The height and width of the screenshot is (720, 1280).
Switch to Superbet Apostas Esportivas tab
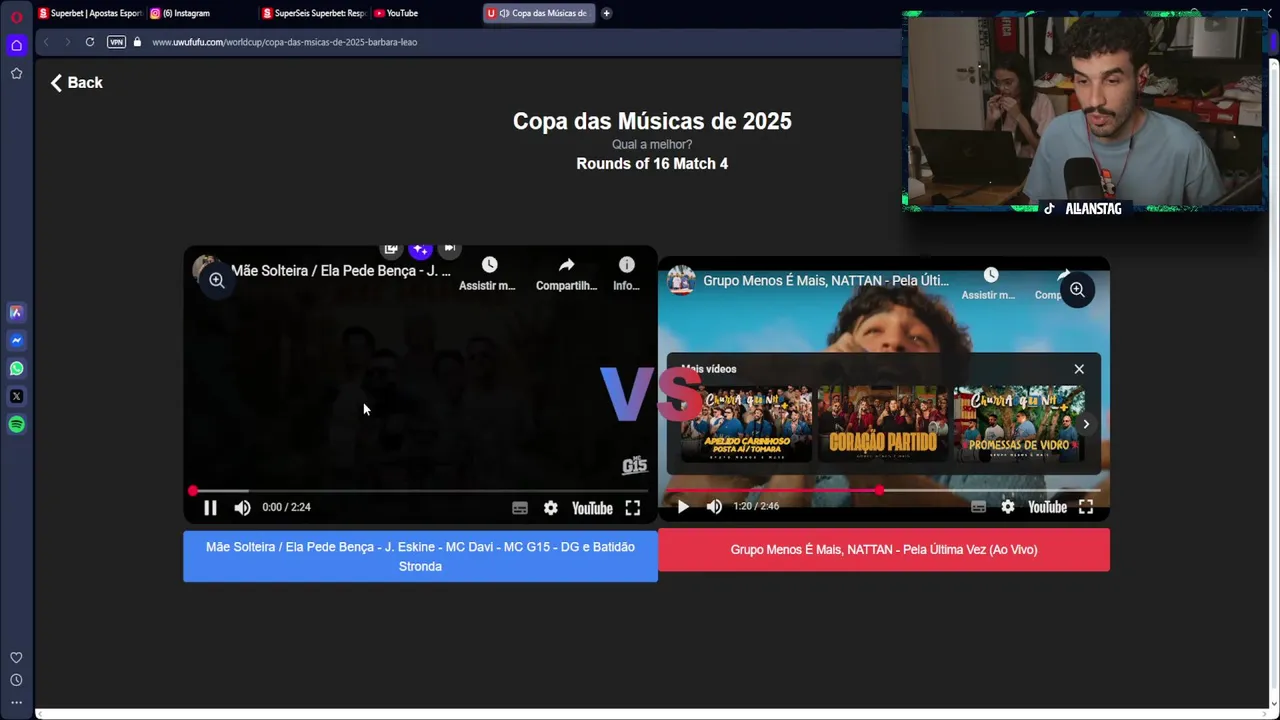point(90,13)
